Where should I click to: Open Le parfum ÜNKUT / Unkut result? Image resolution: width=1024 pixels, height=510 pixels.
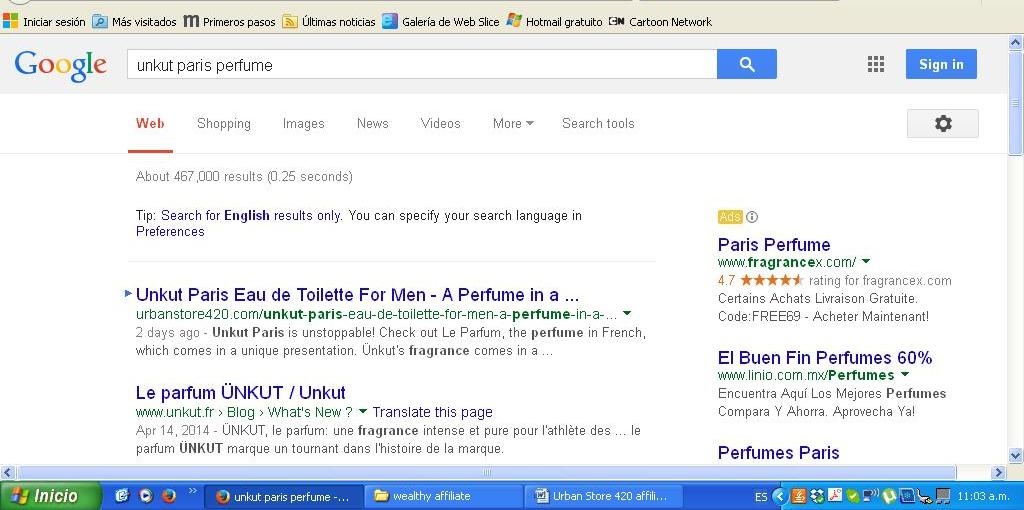(240, 392)
